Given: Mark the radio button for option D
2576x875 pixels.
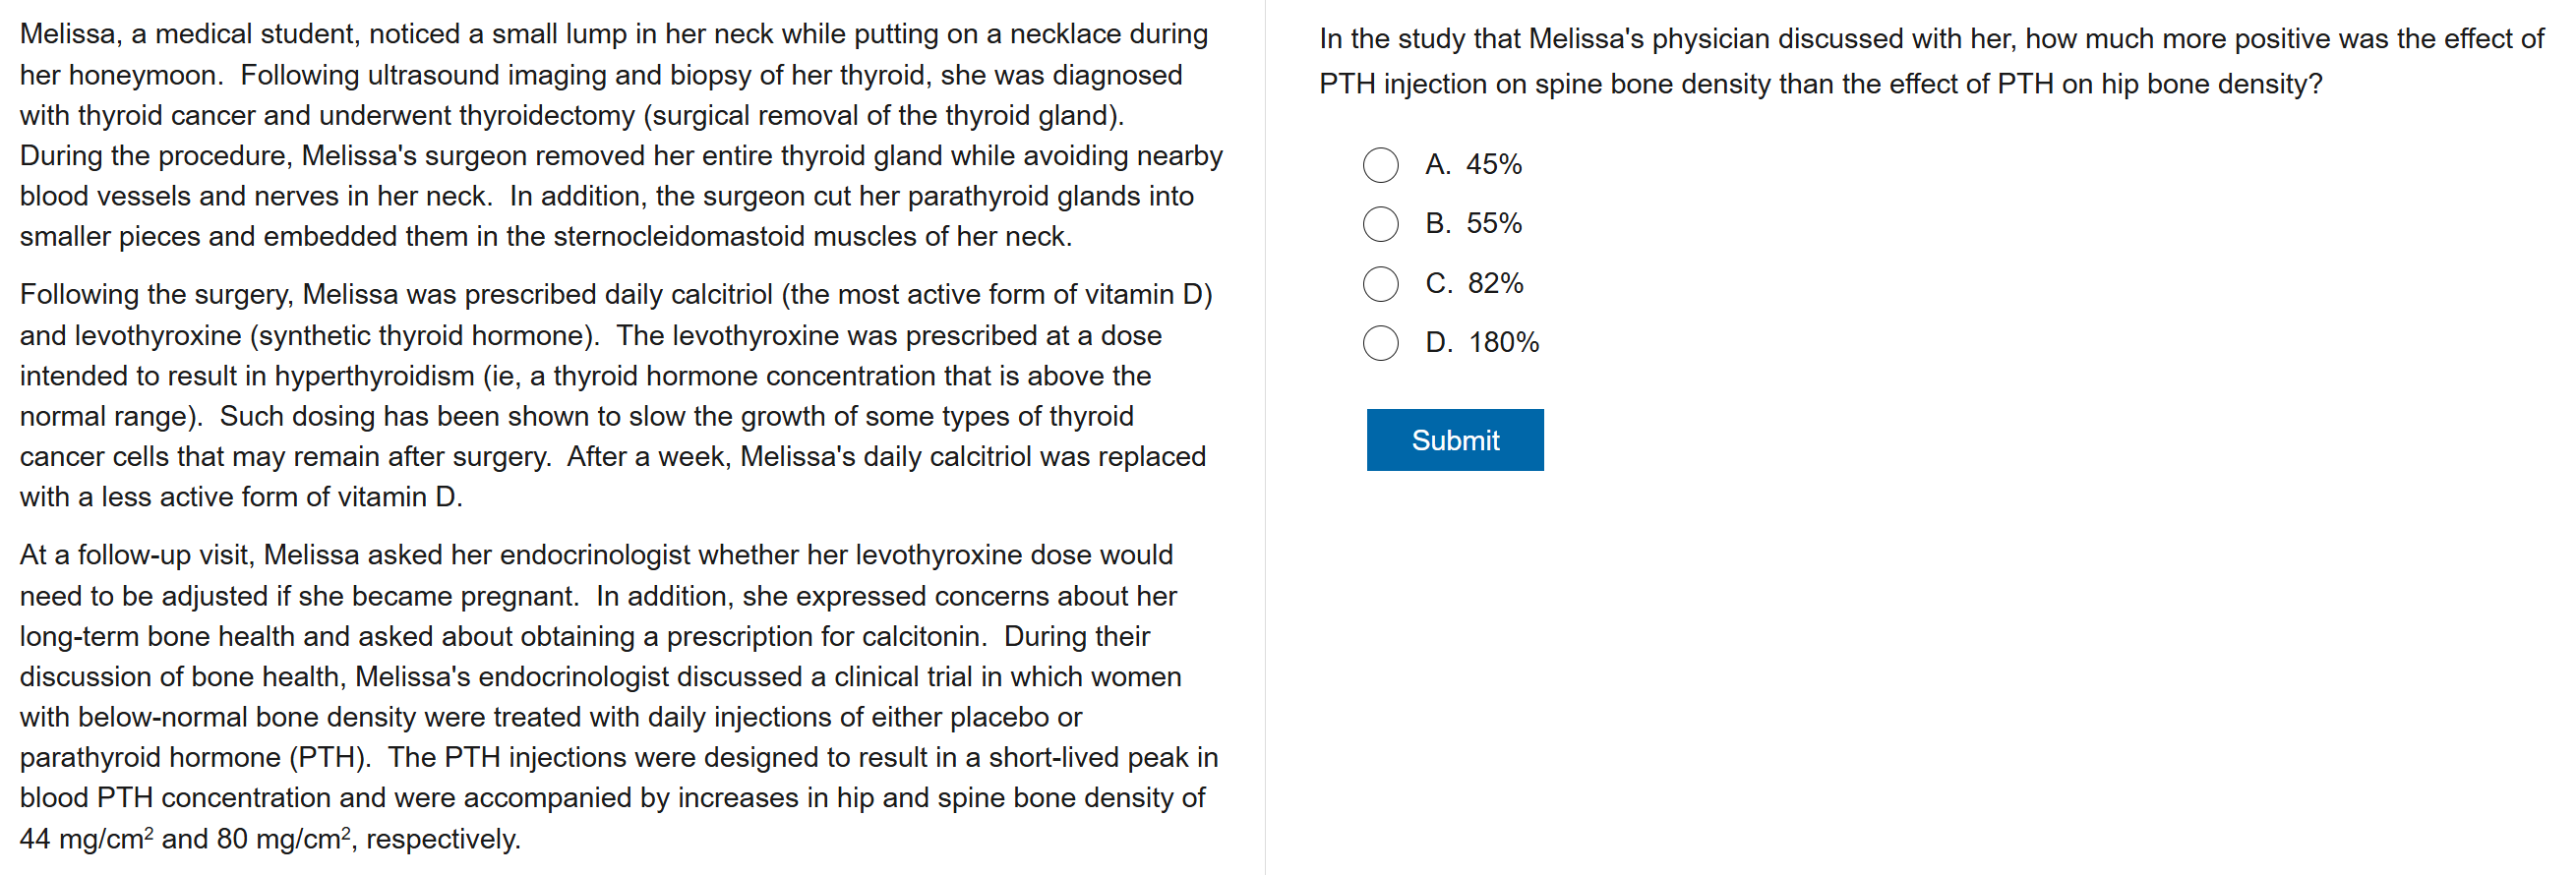Looking at the screenshot, I should pyautogui.click(x=1380, y=343).
